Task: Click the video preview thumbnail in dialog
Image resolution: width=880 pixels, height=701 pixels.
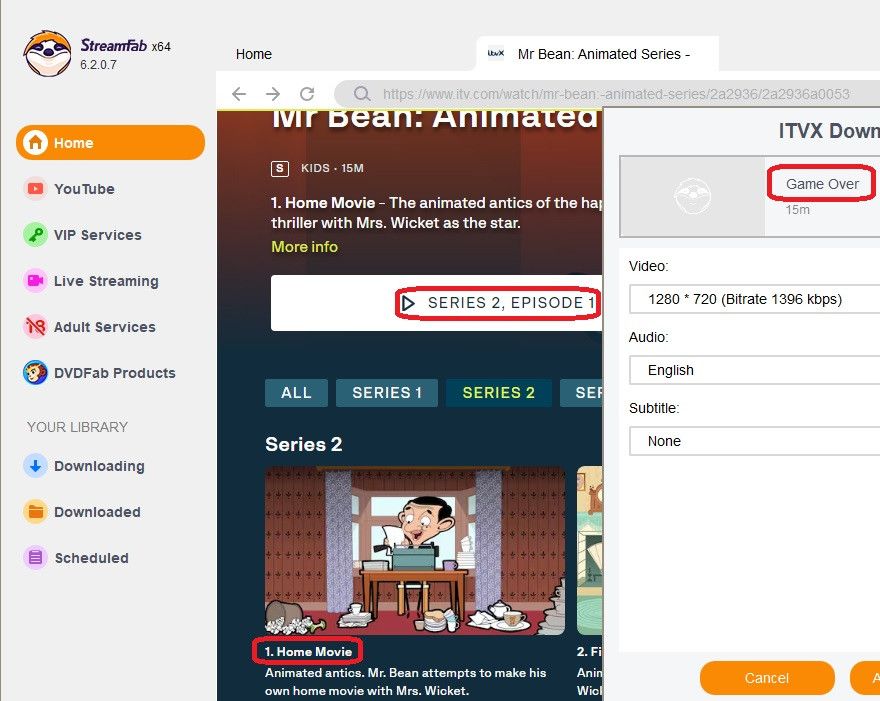Action: [x=693, y=196]
